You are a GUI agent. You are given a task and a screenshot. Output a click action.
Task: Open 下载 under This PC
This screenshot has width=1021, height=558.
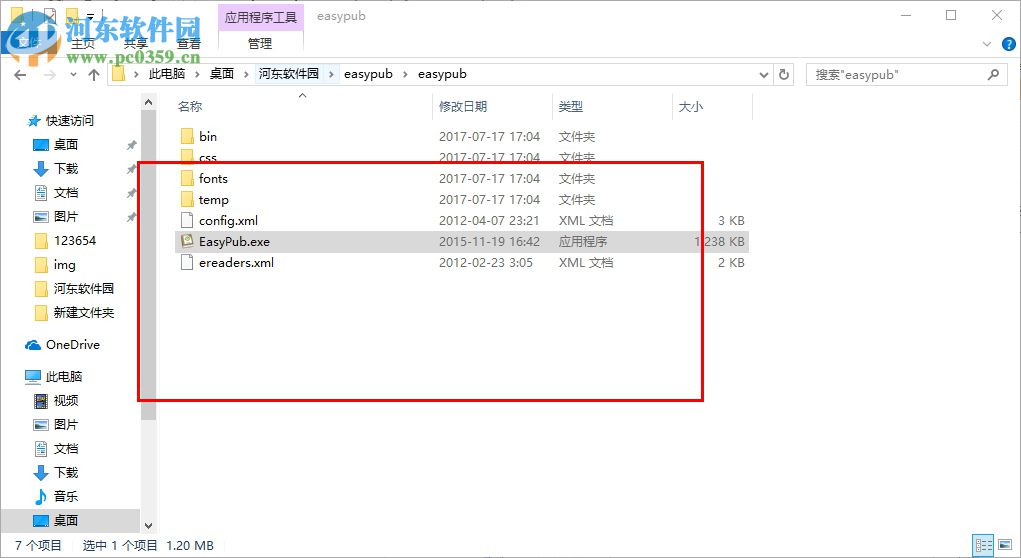click(66, 472)
